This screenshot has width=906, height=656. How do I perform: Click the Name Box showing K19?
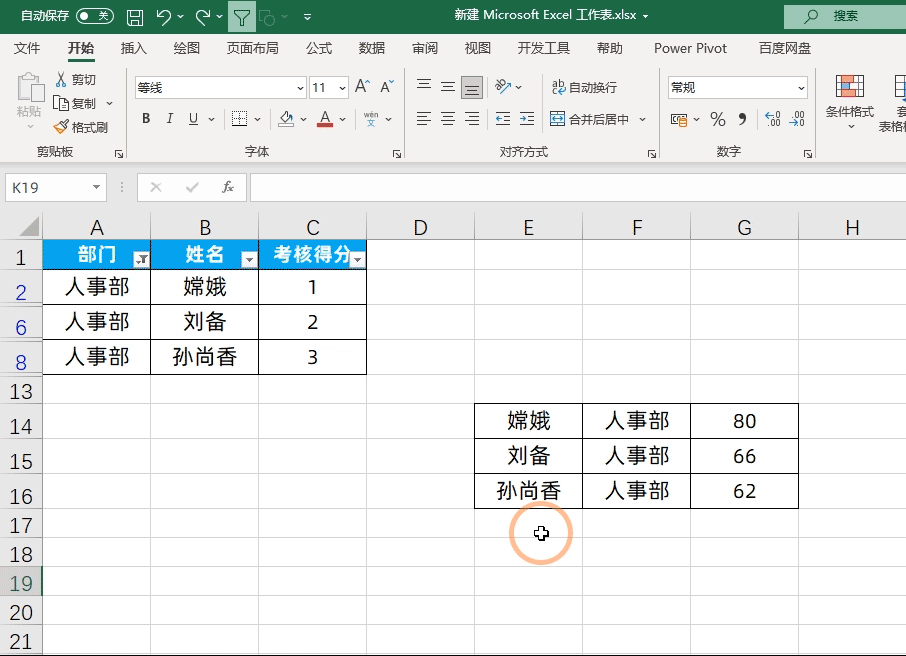(x=48, y=187)
